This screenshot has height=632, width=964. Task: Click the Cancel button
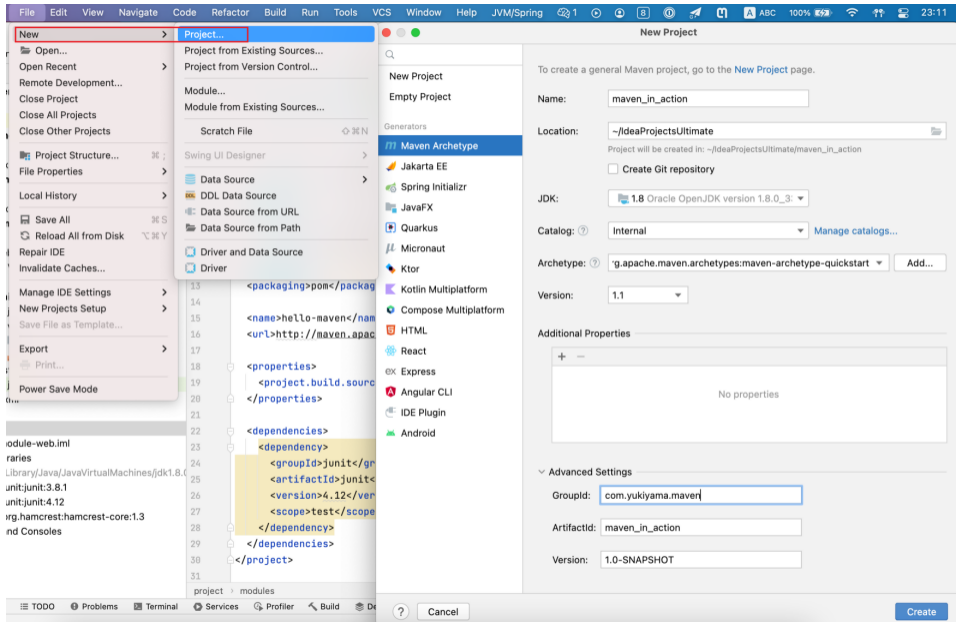point(443,612)
